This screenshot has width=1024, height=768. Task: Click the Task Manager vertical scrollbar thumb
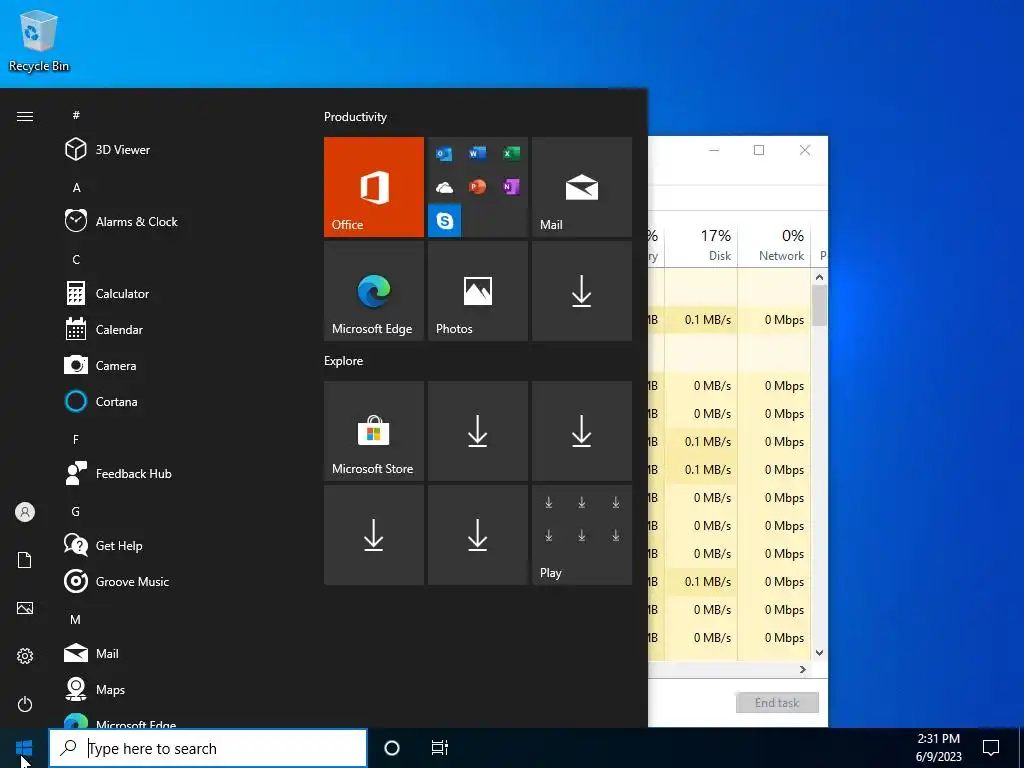point(820,306)
